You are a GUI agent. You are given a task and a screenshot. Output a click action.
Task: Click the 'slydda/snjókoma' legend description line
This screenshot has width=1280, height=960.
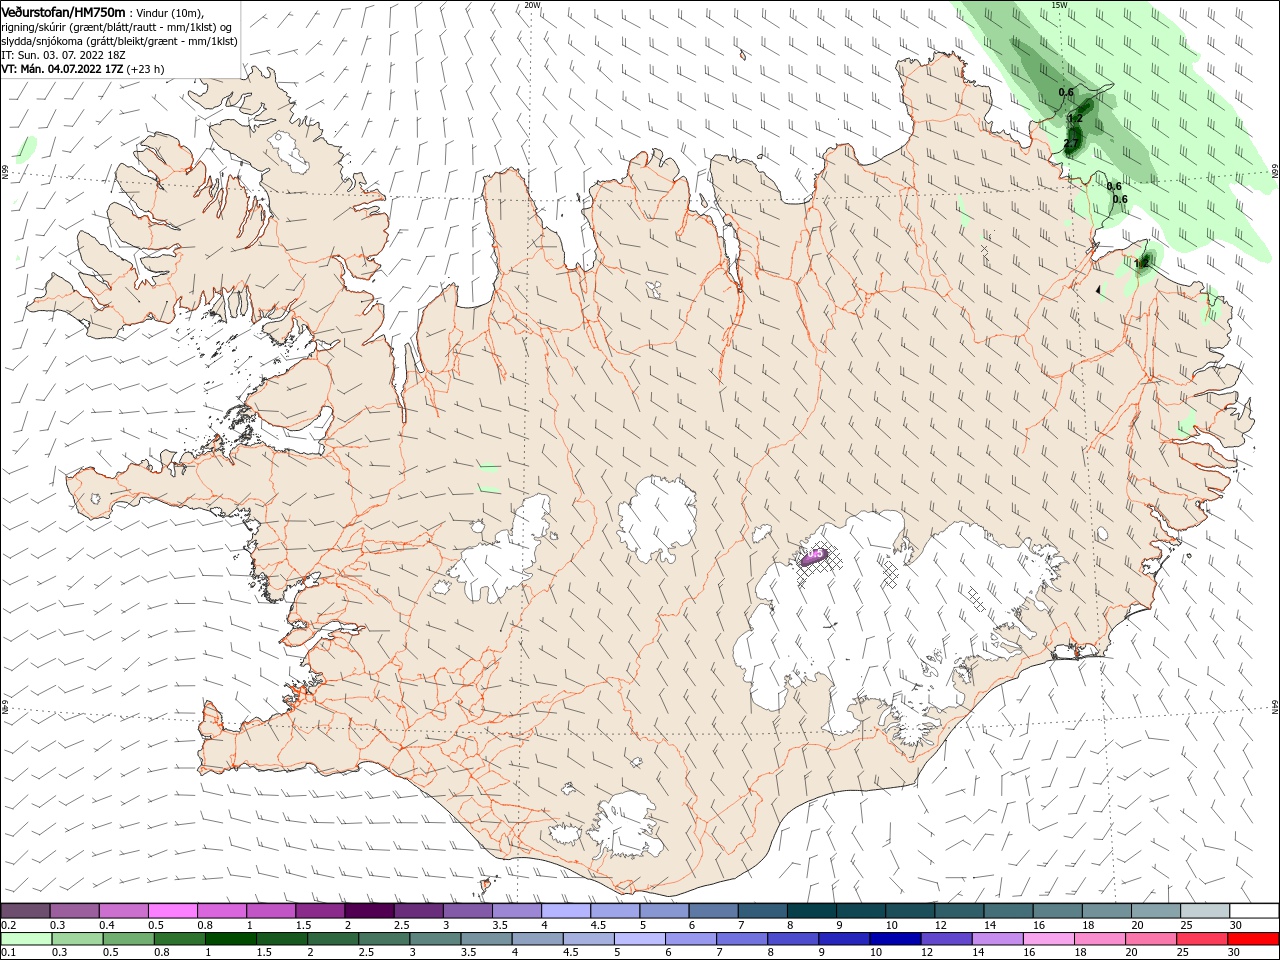click(x=119, y=41)
